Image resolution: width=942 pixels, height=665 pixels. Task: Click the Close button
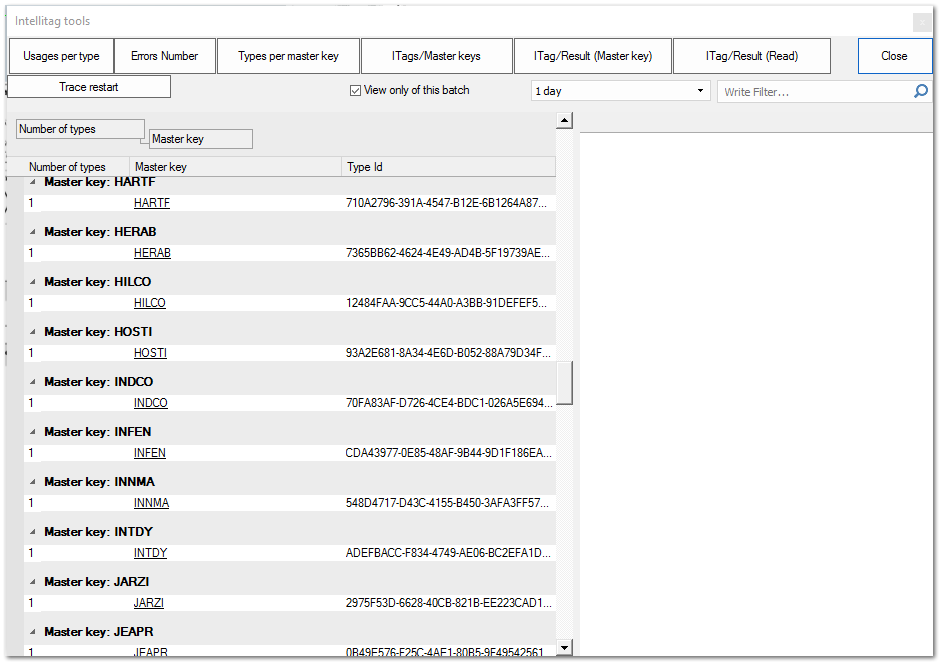click(894, 55)
